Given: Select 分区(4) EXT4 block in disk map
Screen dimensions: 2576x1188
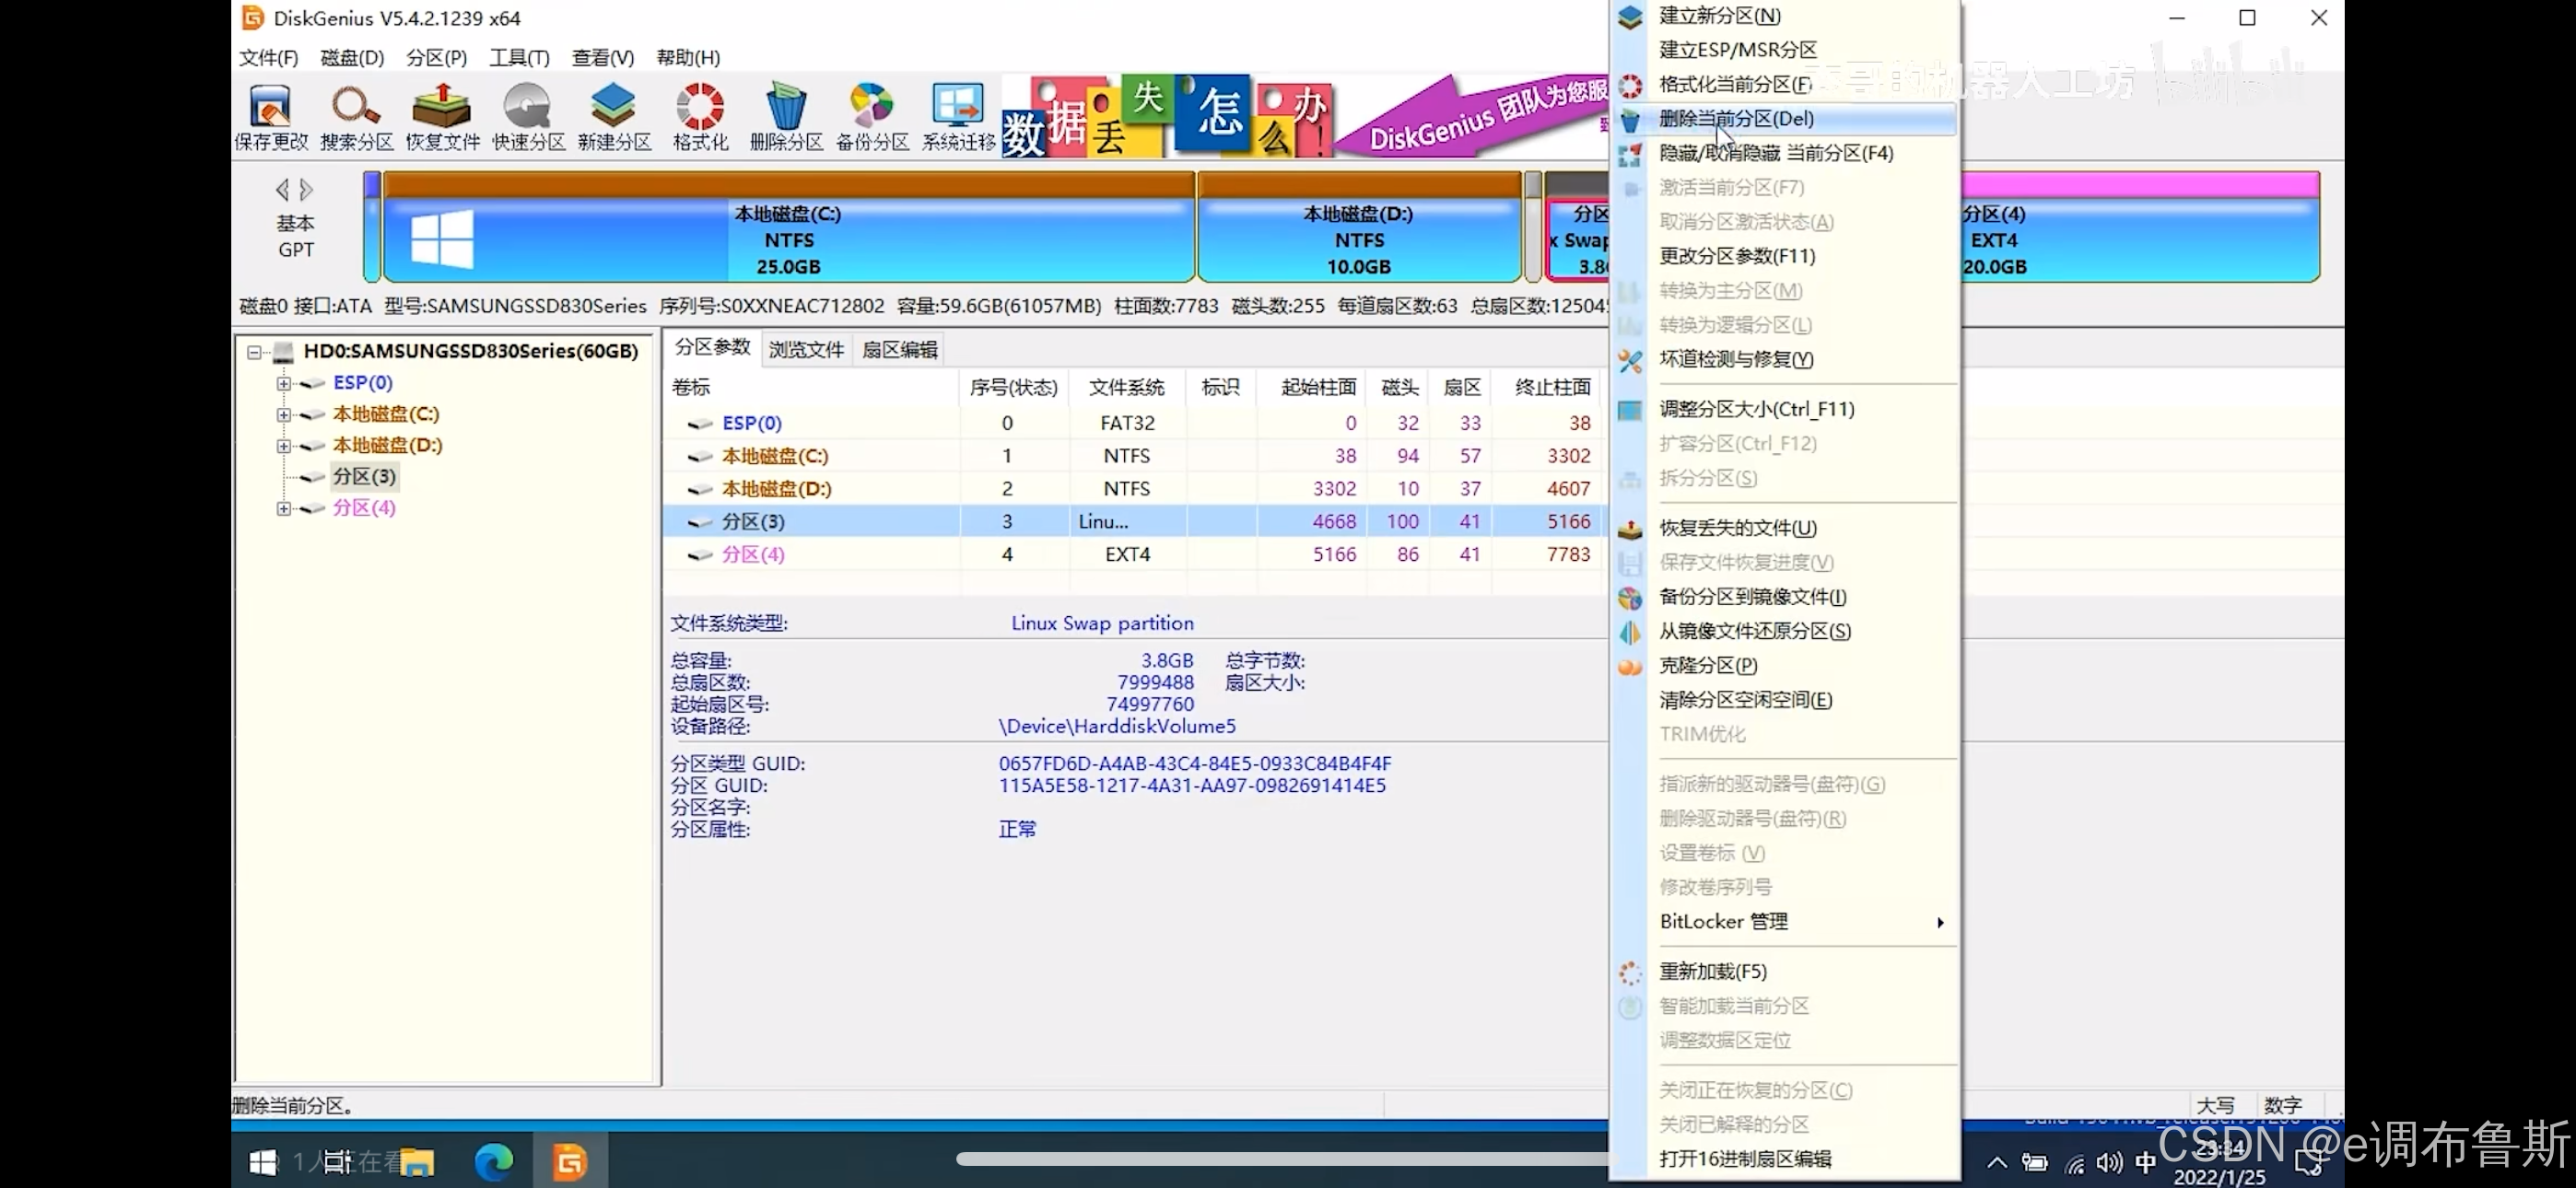Looking at the screenshot, I should (2140, 228).
